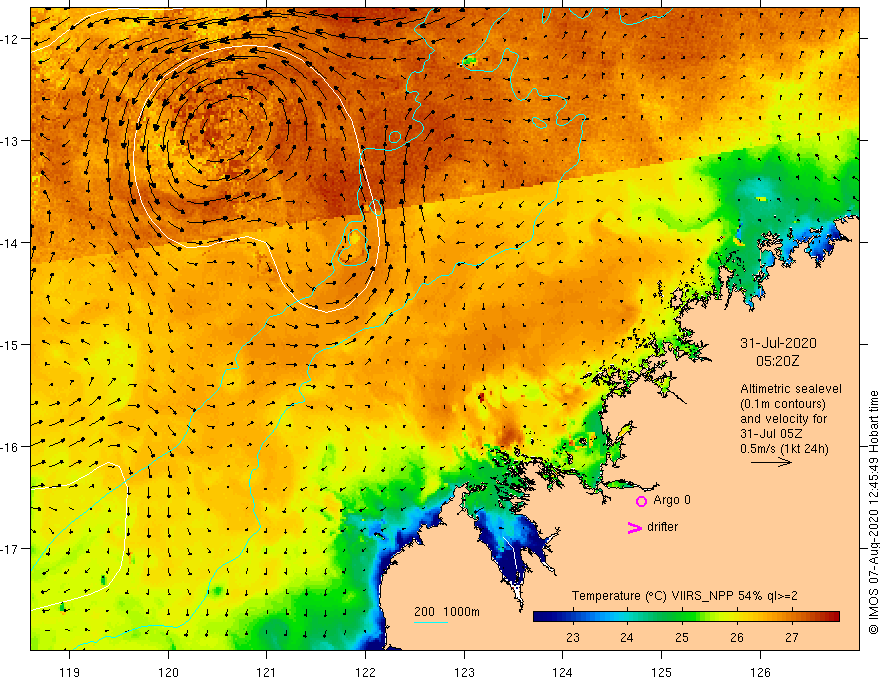Viewport: 880px width, 680px height.
Task: Click longitude axis label 126
Action: click(760, 673)
